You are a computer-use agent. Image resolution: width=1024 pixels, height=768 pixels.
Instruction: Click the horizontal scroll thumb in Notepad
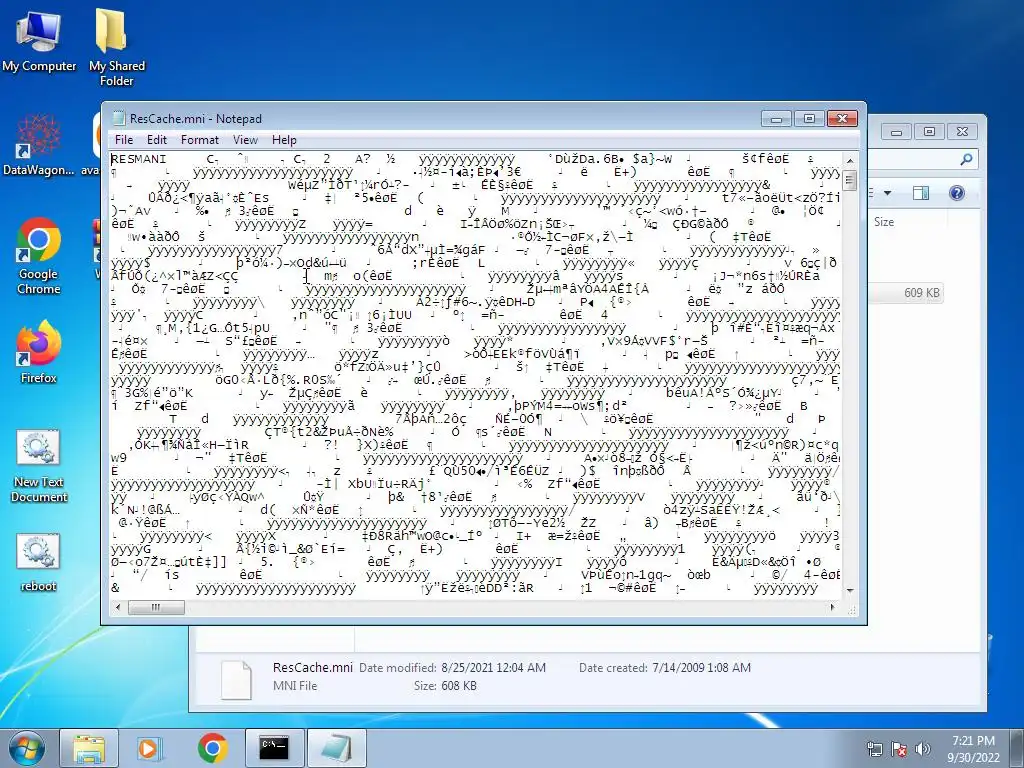click(155, 607)
